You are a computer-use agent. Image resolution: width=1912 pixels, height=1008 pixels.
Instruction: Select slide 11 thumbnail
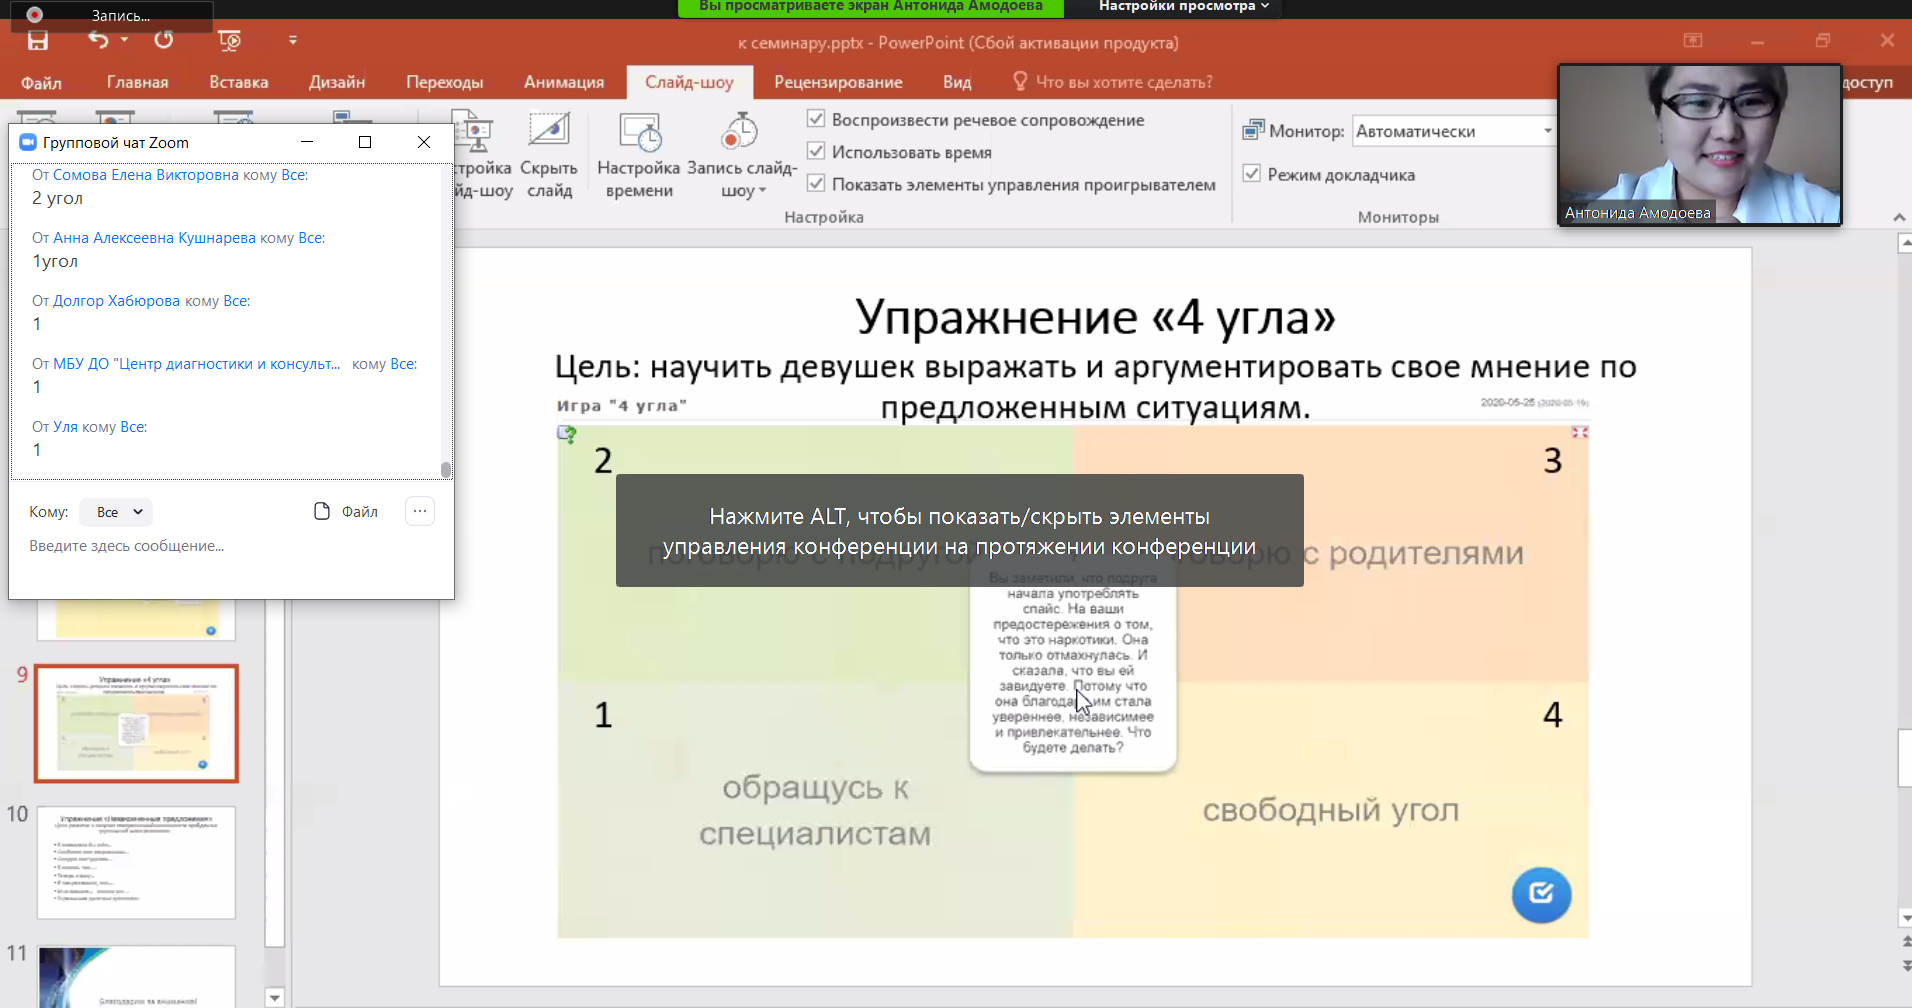pos(137,976)
